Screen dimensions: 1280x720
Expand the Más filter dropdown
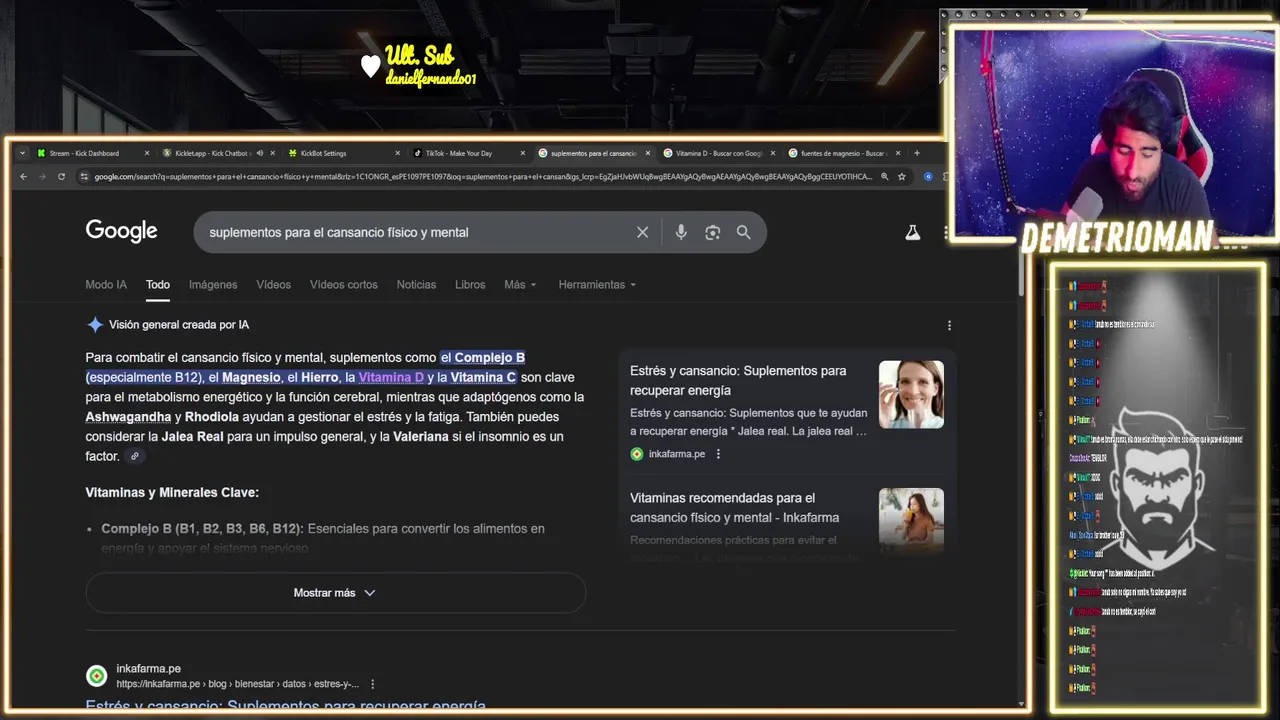pos(520,285)
